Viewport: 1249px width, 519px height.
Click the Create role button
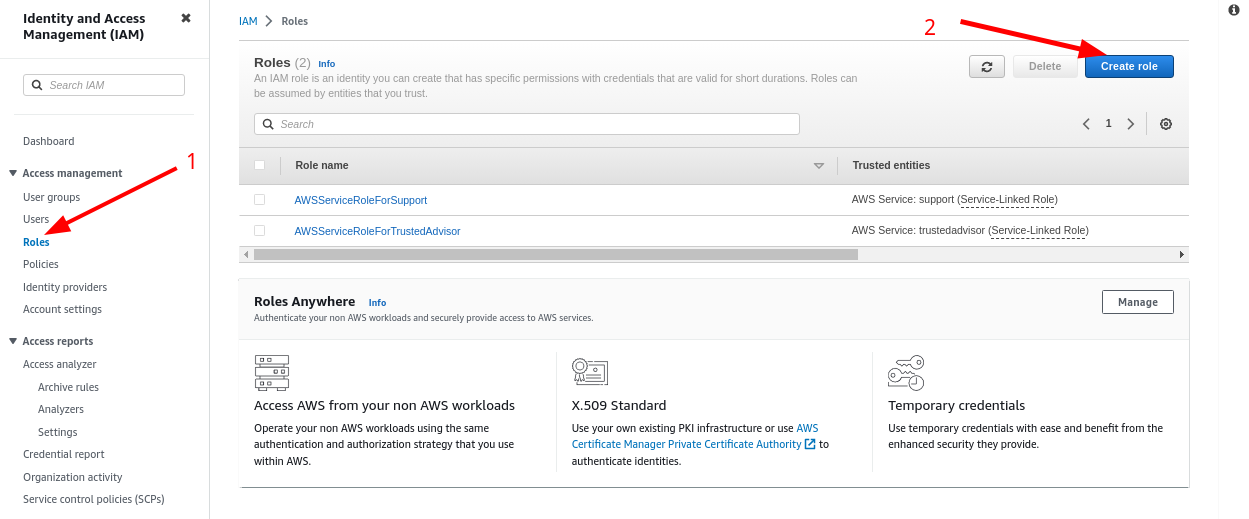click(1129, 66)
